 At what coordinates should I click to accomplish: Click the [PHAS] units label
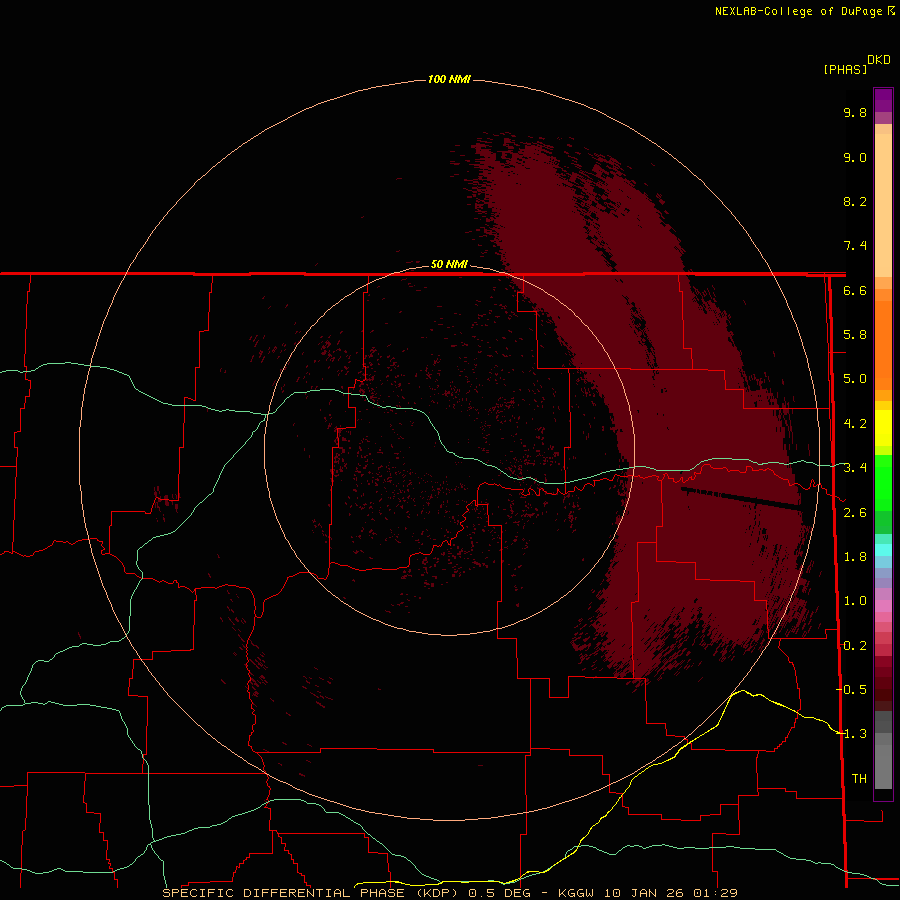[x=845, y=69]
